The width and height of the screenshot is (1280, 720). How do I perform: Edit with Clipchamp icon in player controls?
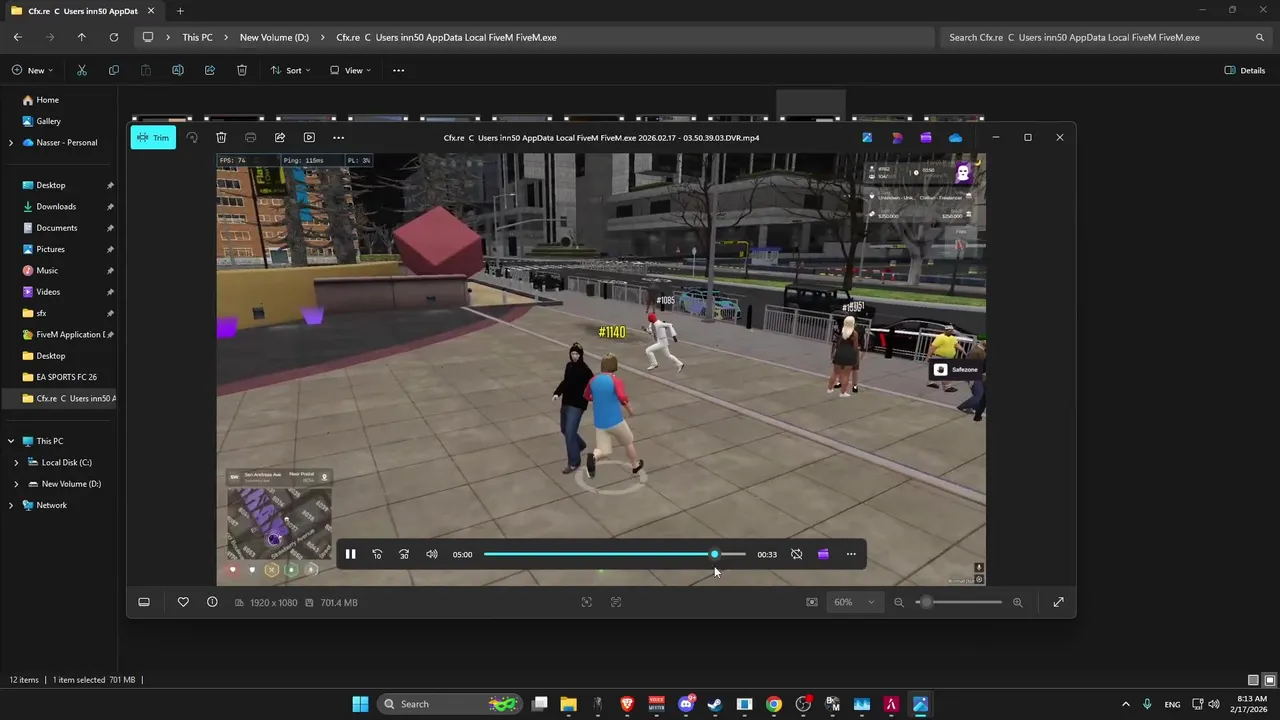pos(823,554)
